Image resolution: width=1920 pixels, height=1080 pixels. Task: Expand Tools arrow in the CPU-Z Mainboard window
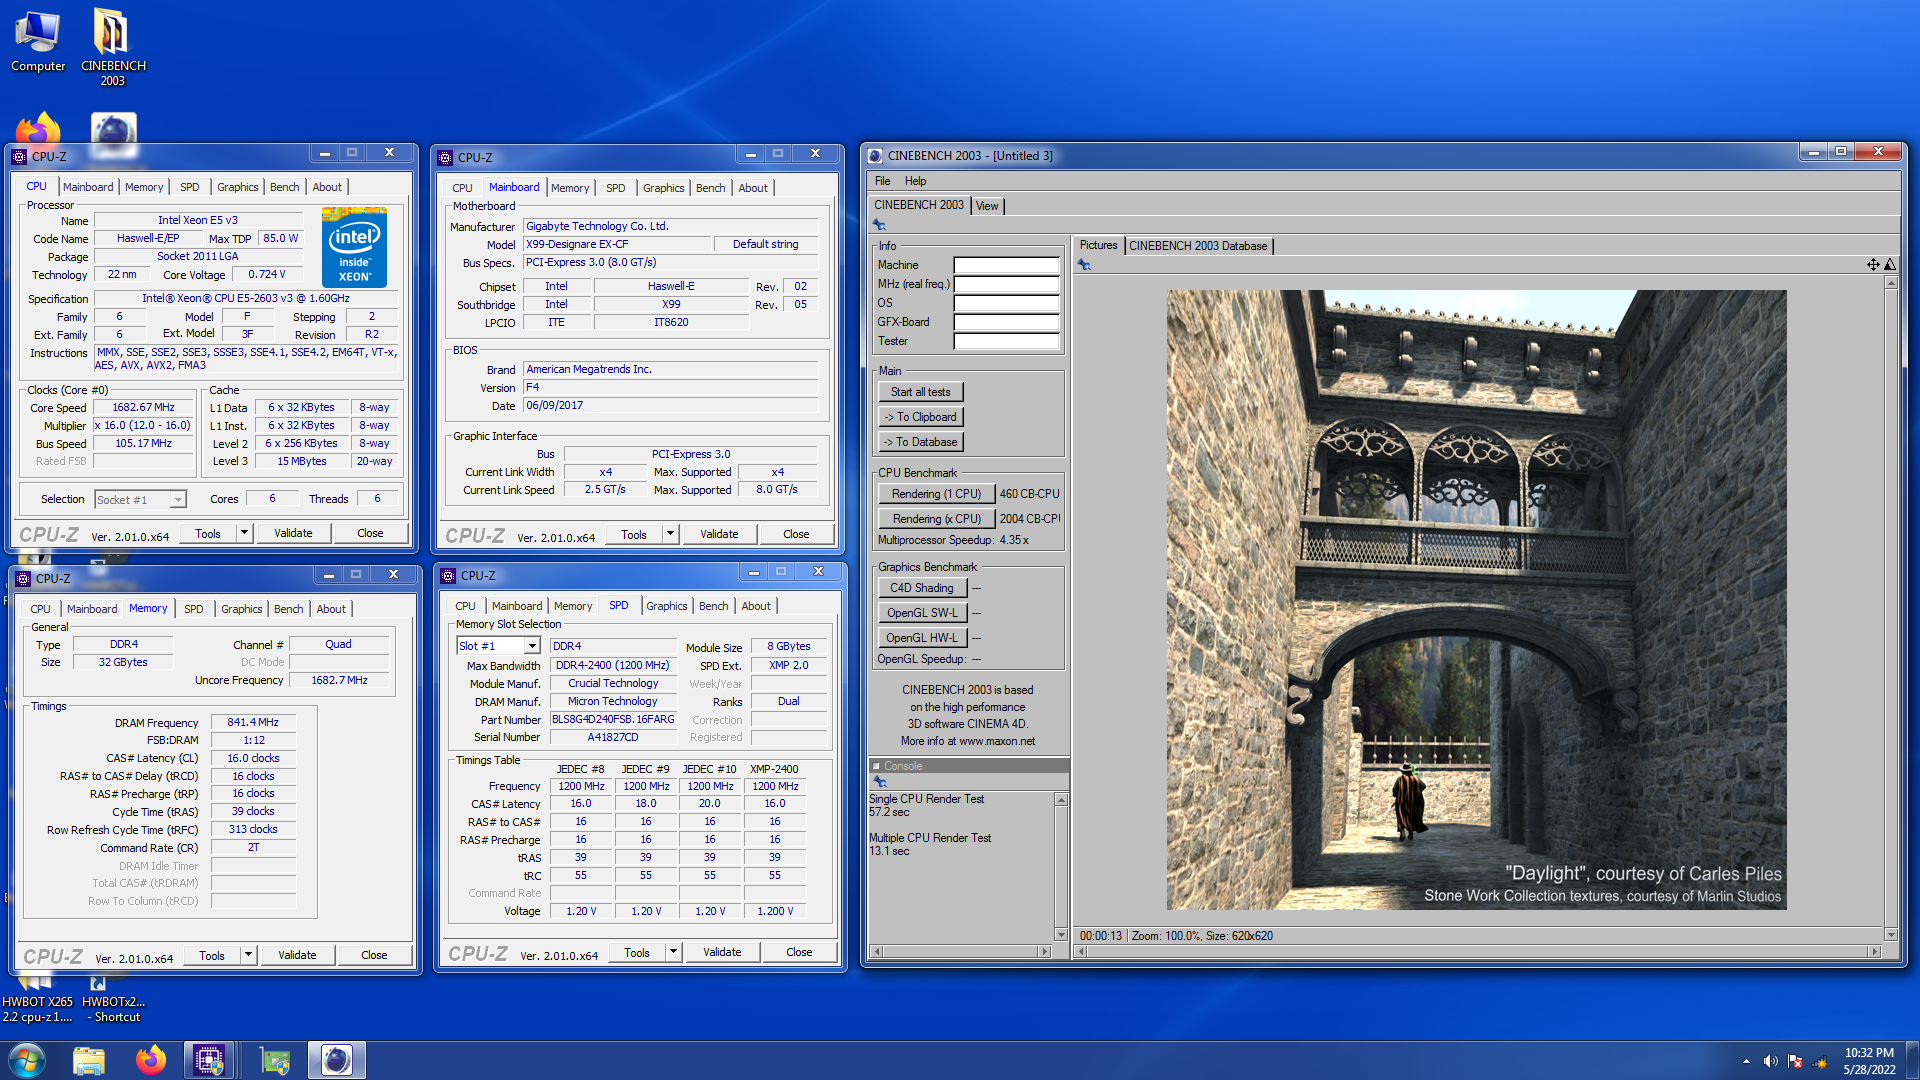click(x=670, y=534)
